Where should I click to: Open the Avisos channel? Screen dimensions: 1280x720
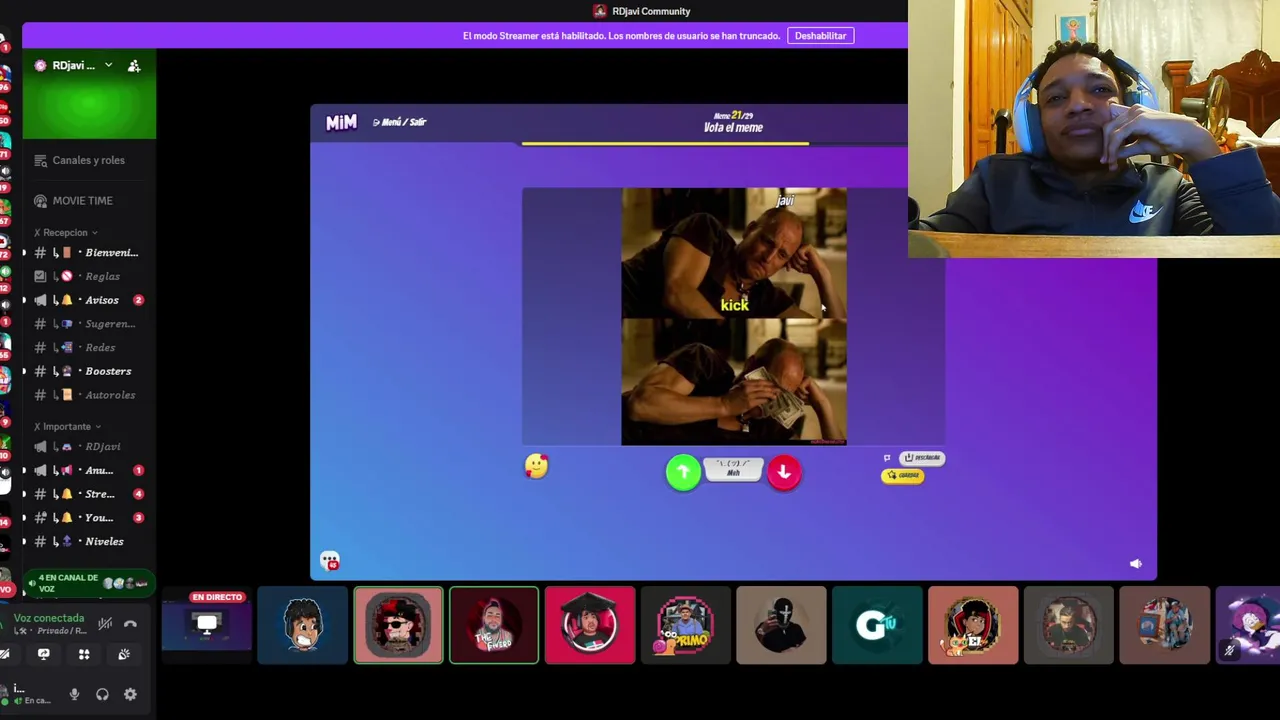pos(88,300)
